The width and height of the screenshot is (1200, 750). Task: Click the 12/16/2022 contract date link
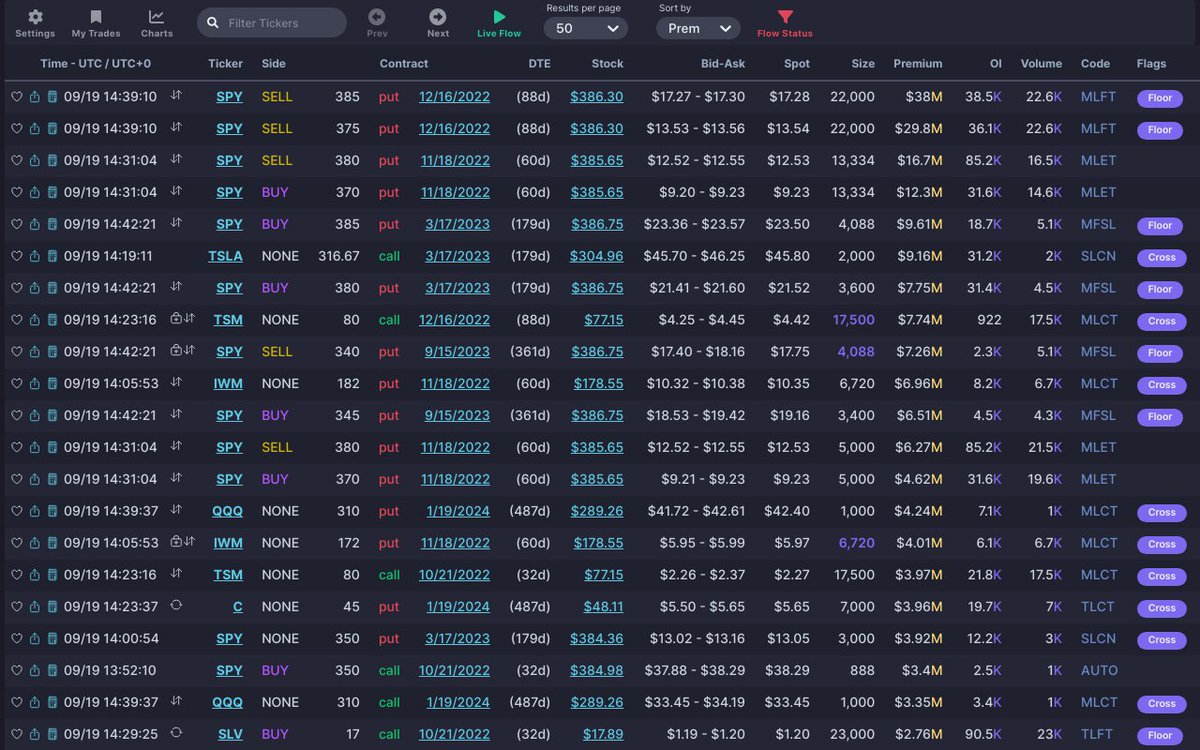pyautogui.click(x=454, y=96)
